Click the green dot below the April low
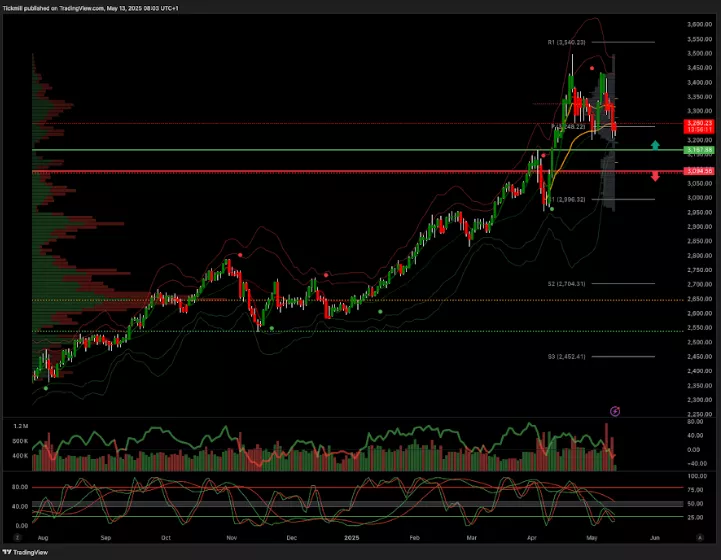Viewport: 721px width, 560px height. (x=552, y=208)
